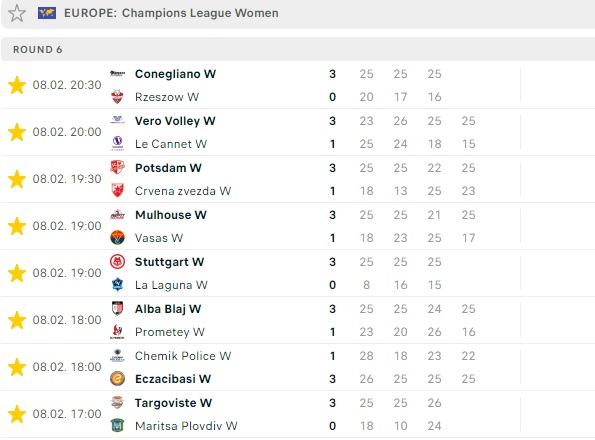Unfavorite the Conegliano vs Rzeszow match star

(x=17, y=85)
